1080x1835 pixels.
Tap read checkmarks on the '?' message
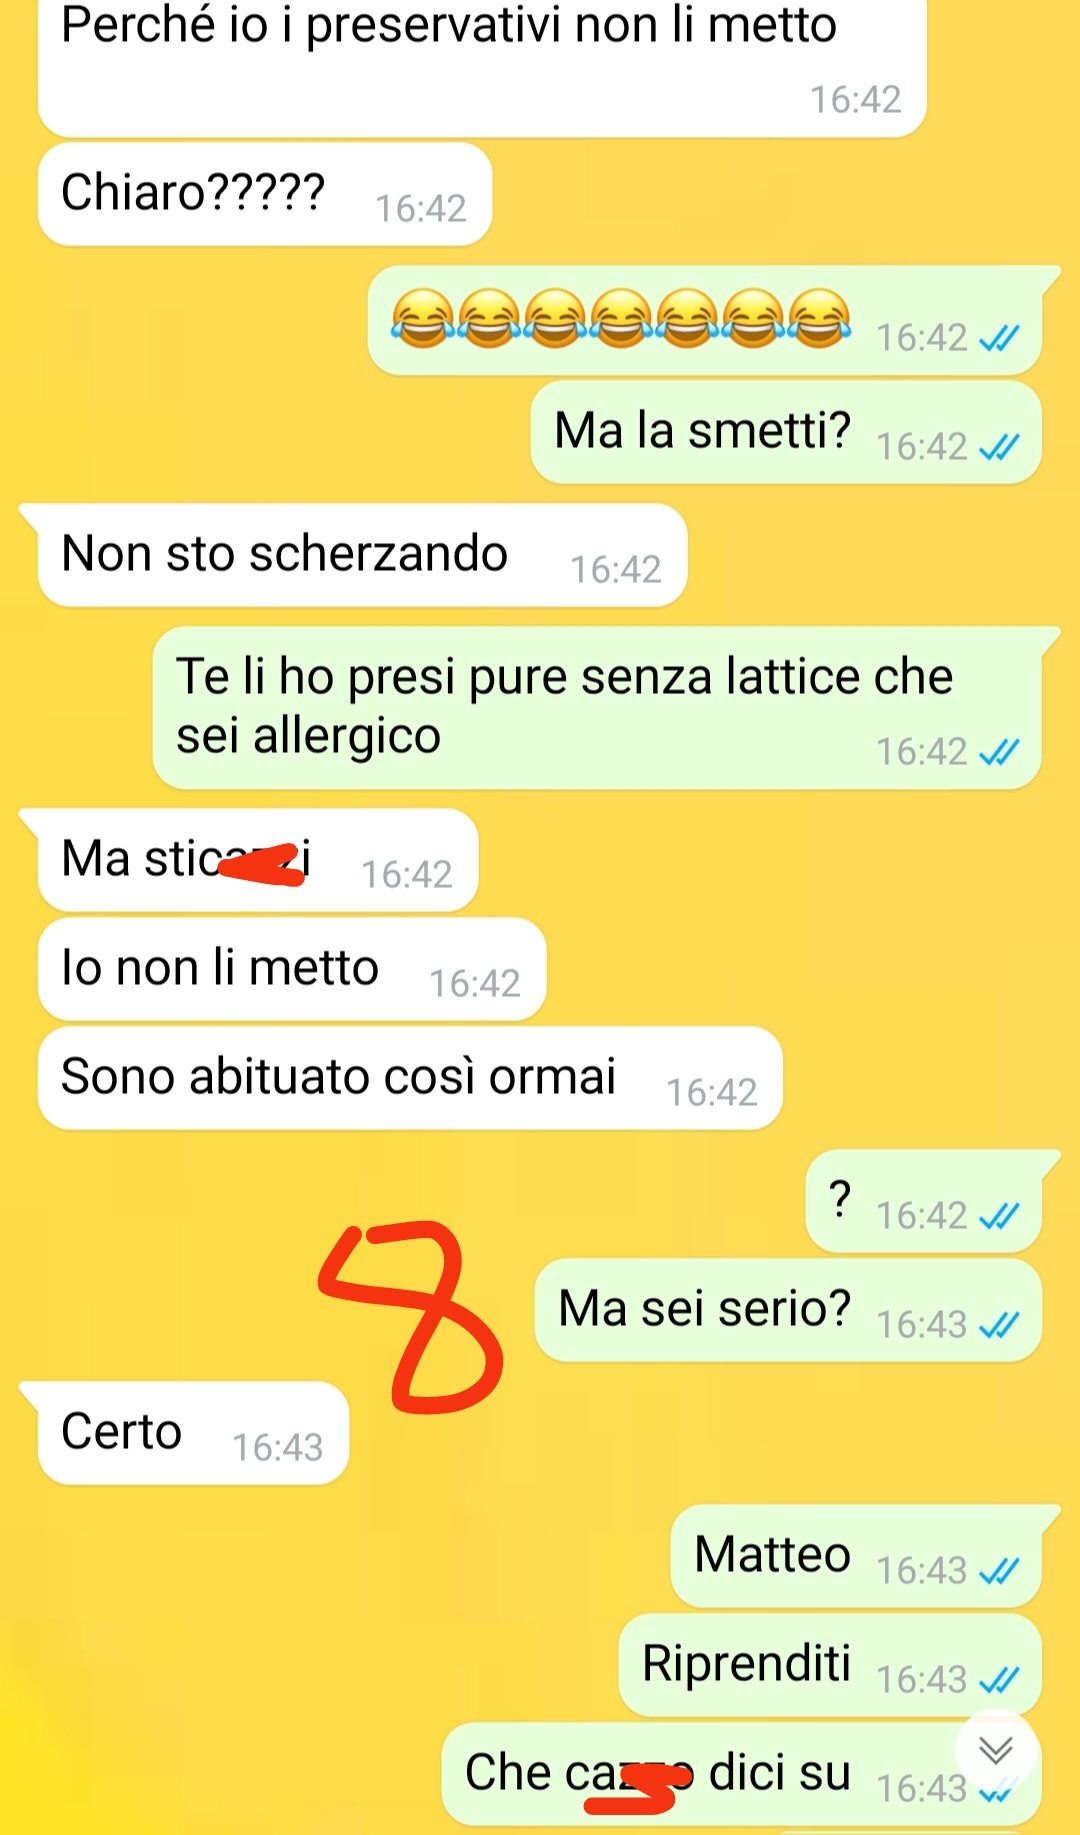click(x=998, y=1216)
